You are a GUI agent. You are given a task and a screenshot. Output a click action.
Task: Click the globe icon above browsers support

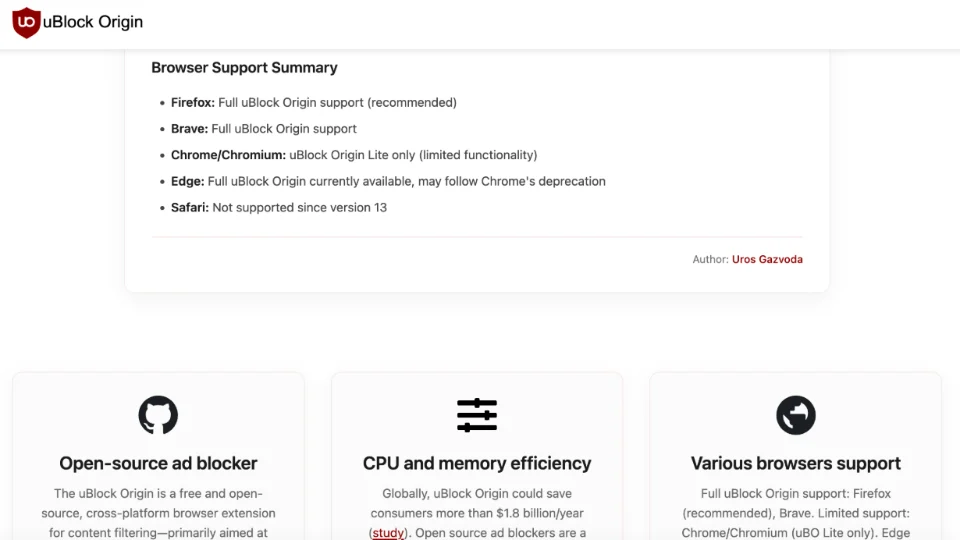click(x=796, y=415)
